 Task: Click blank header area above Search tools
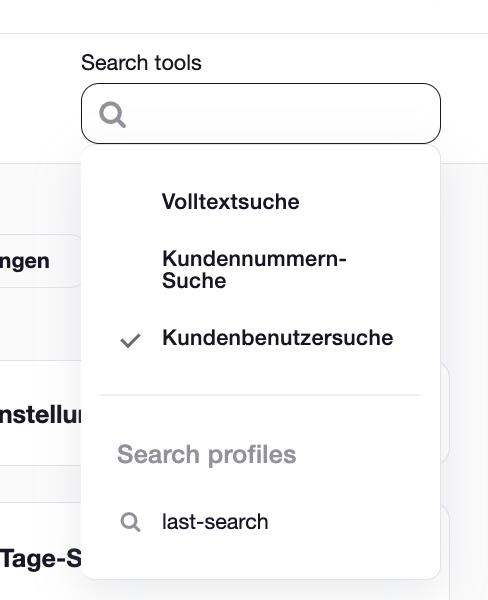click(244, 16)
